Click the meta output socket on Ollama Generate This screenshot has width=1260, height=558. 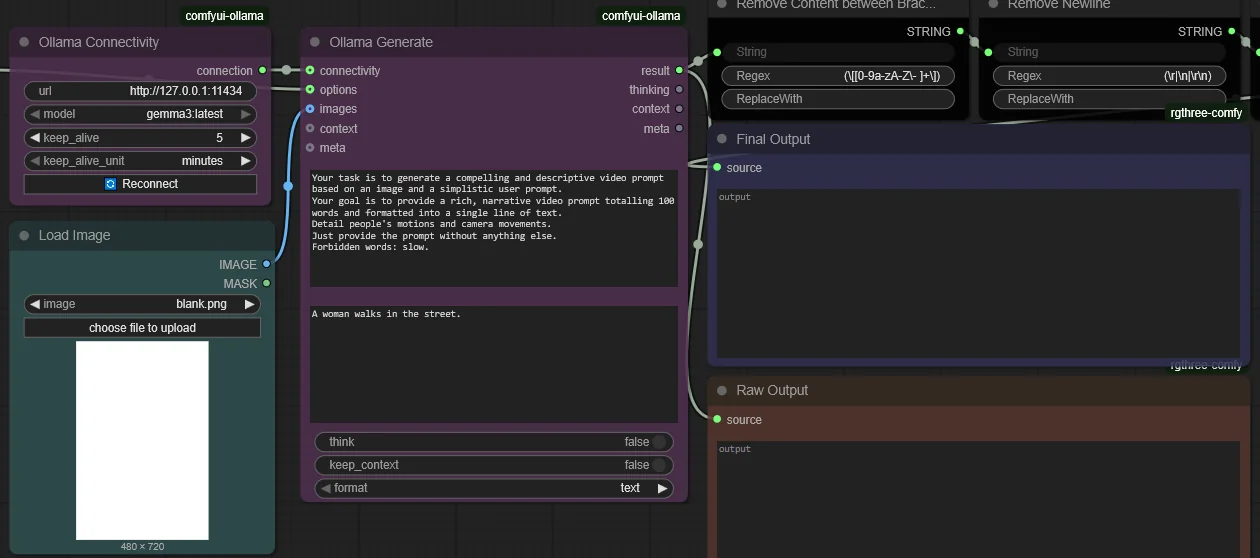click(x=680, y=128)
